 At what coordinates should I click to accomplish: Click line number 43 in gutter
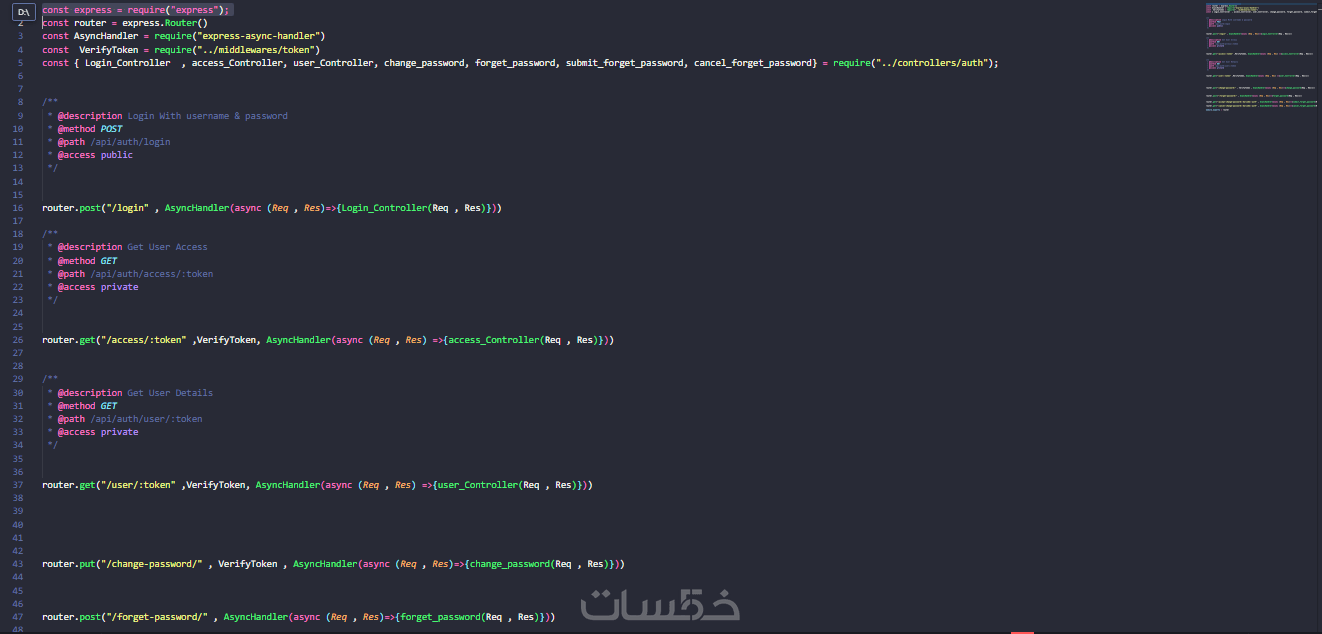[20, 564]
